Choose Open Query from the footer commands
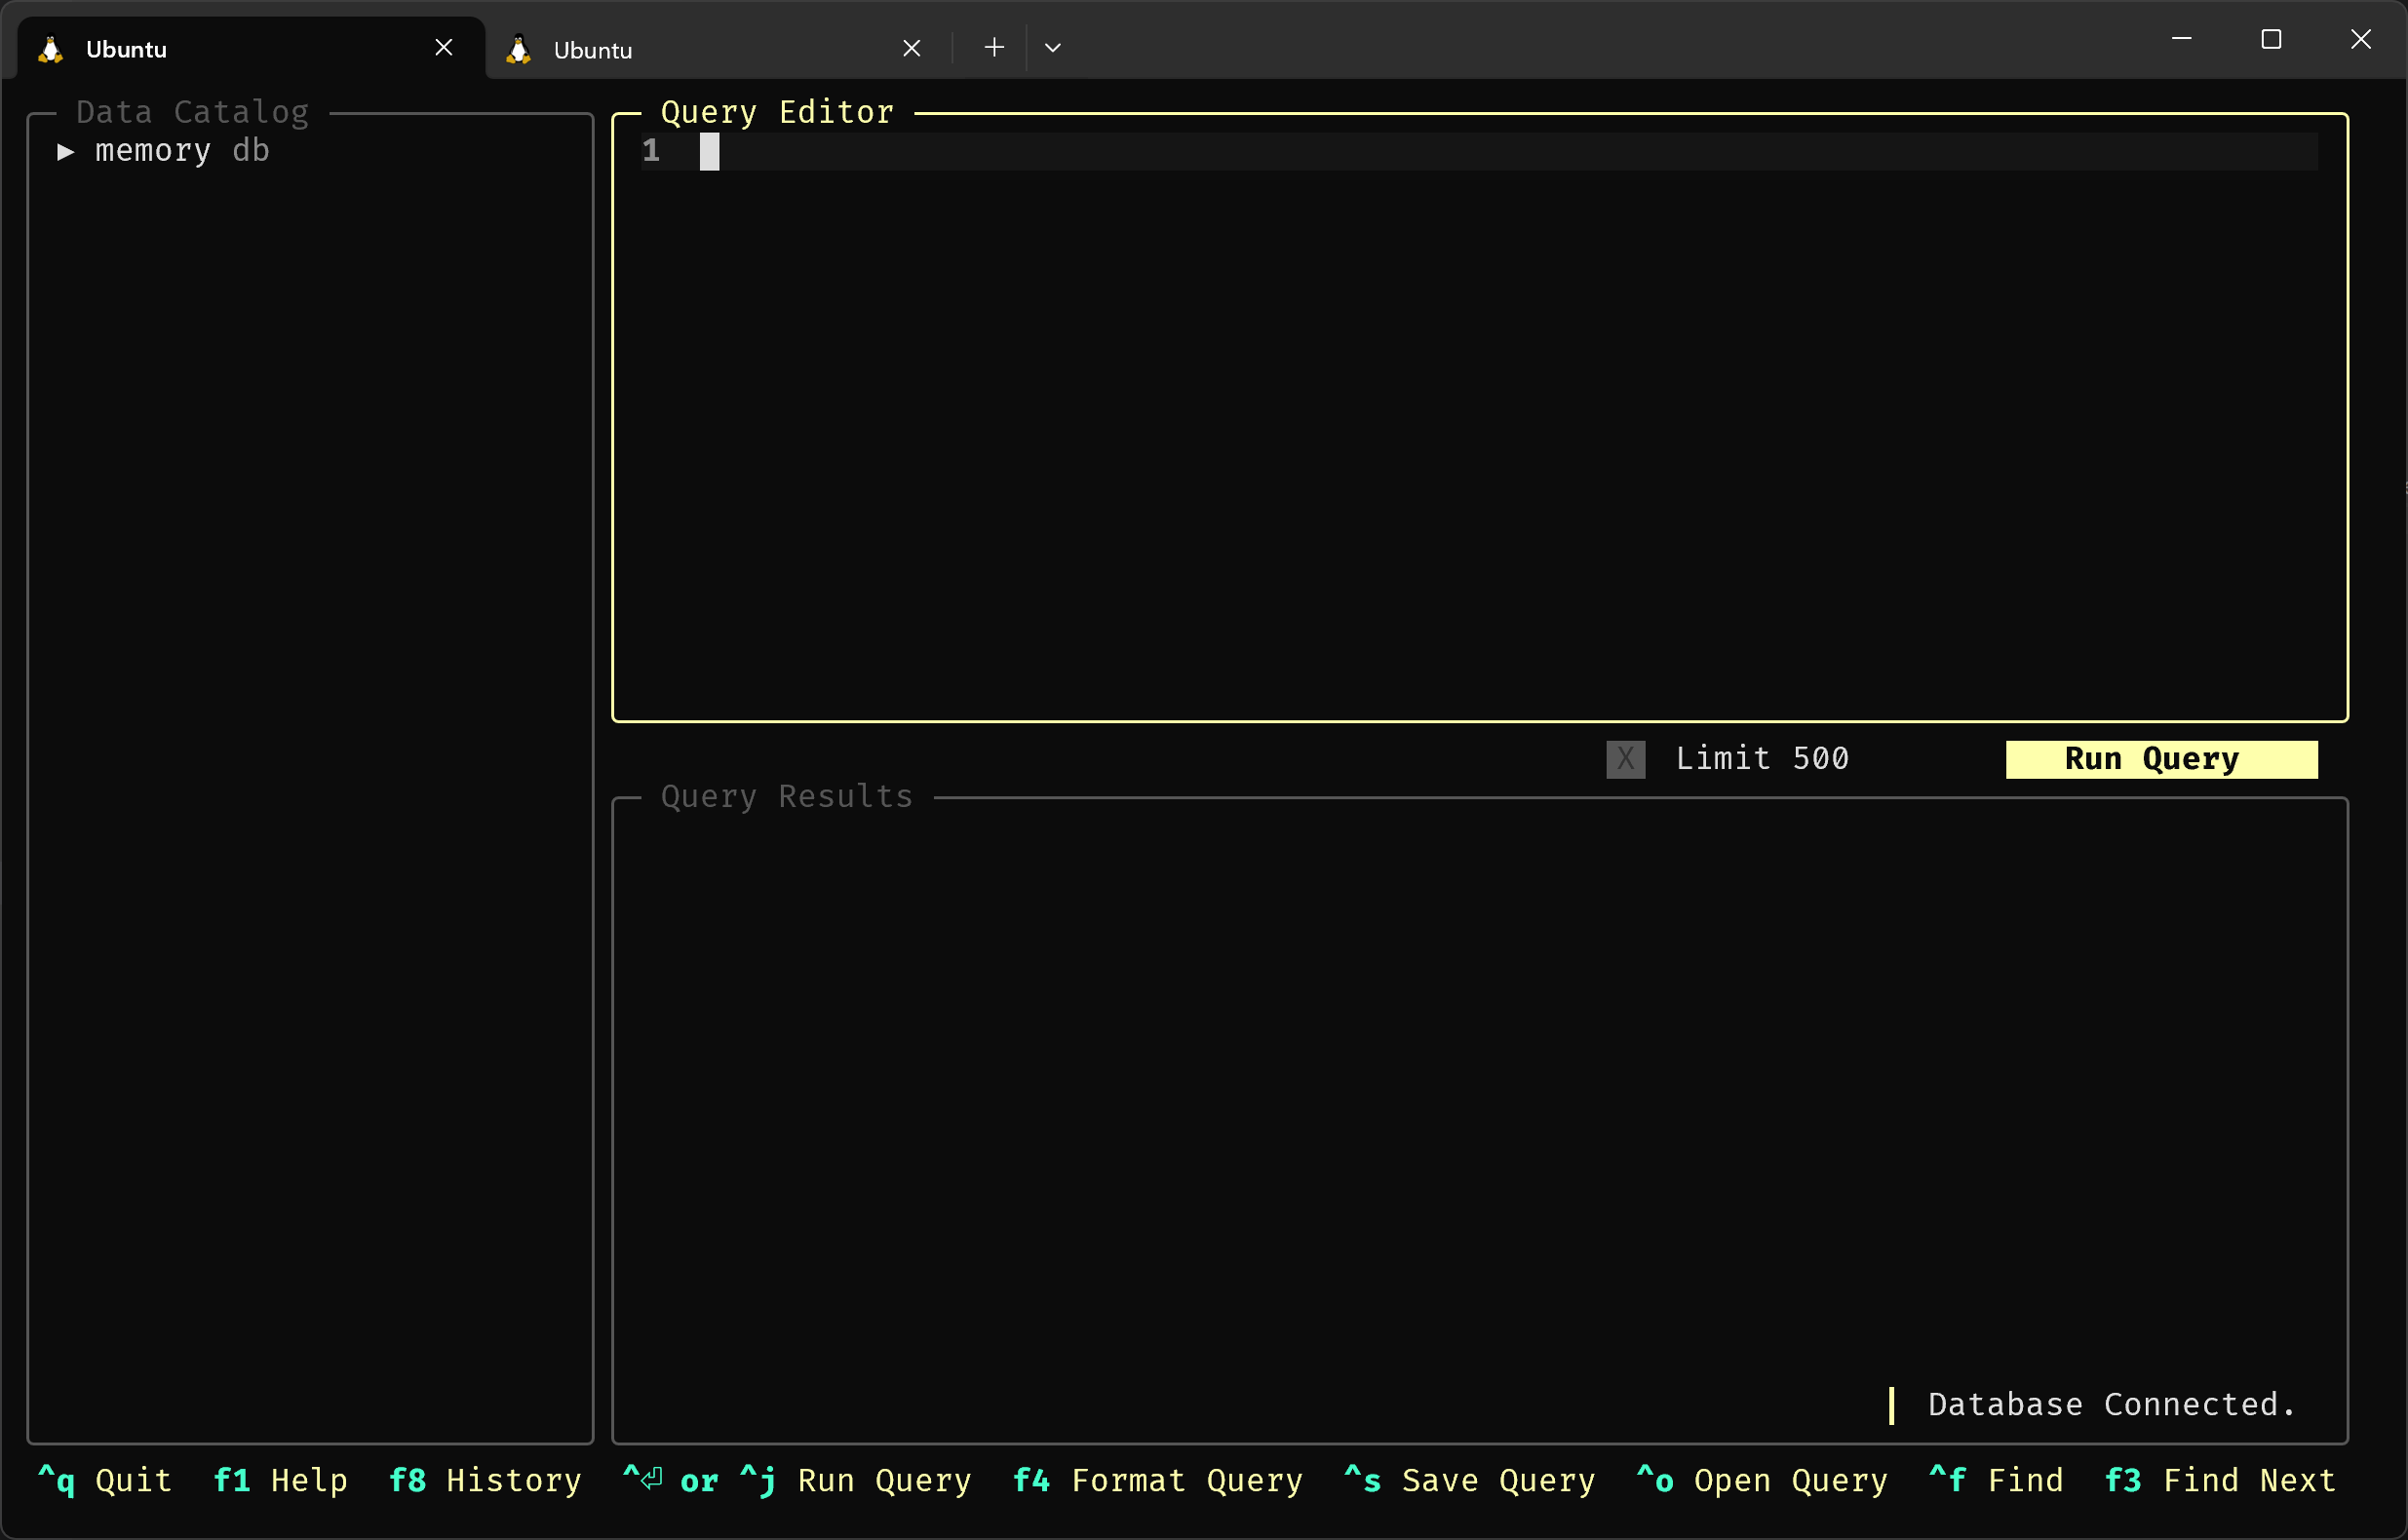Image resolution: width=2408 pixels, height=1540 pixels. [1762, 1481]
